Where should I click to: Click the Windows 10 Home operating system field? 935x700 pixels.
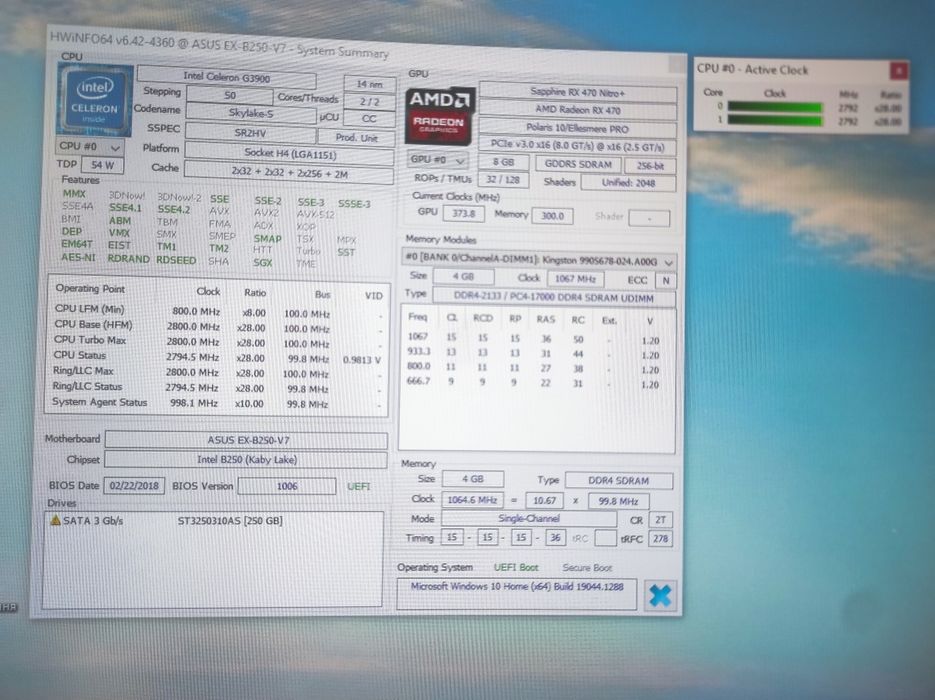pyautogui.click(x=516, y=594)
